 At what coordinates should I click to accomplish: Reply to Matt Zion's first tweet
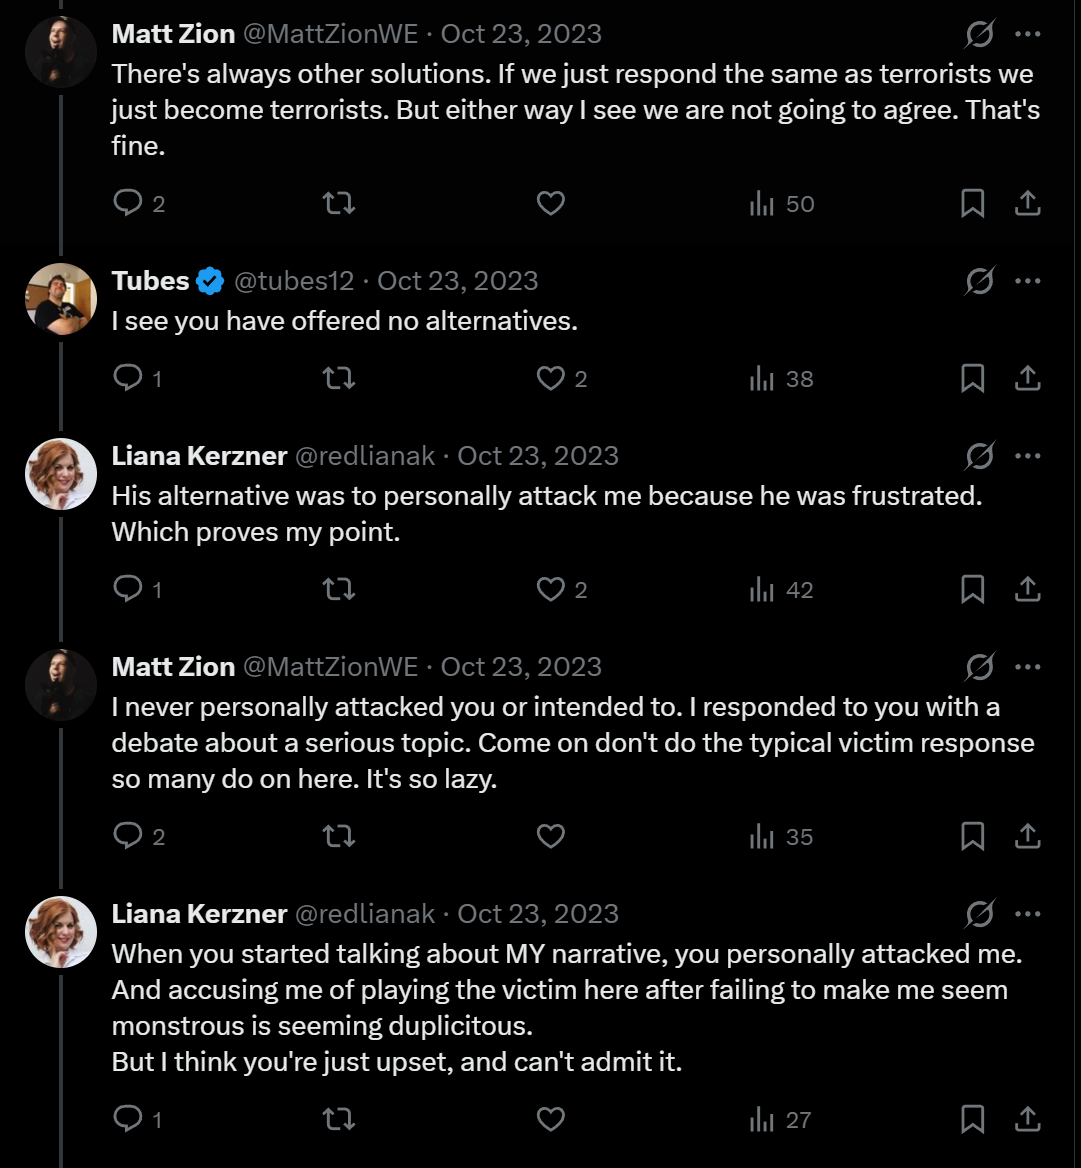tap(128, 203)
